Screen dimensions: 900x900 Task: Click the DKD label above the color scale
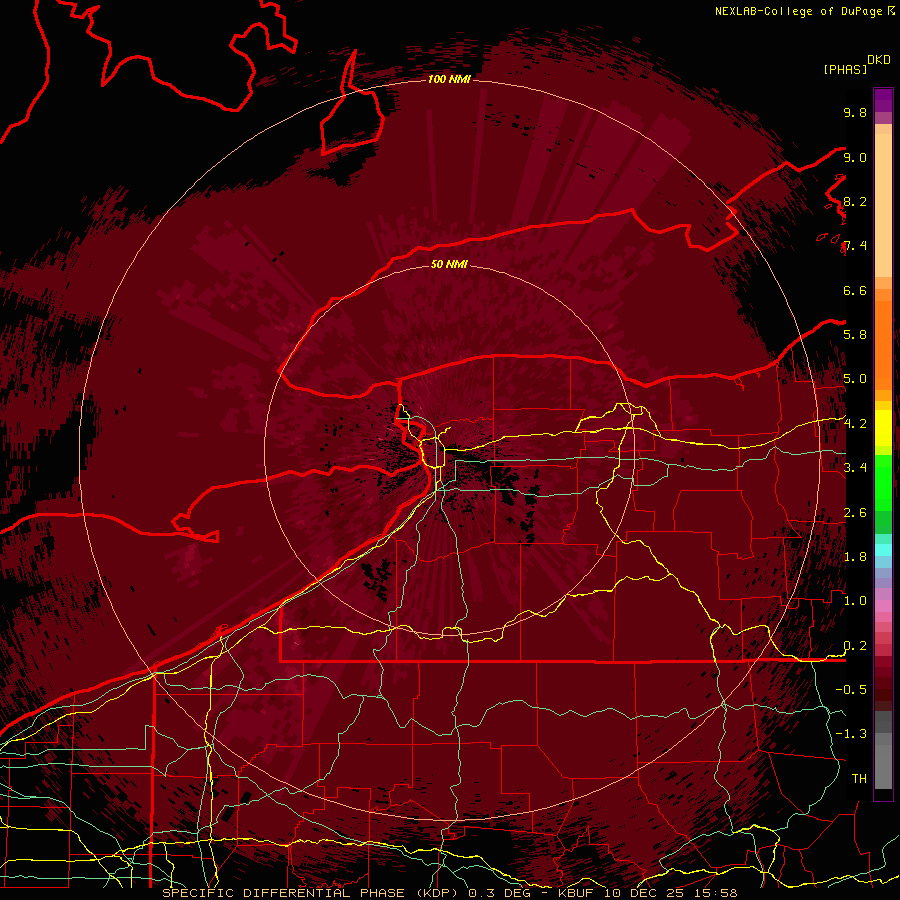coord(879,60)
